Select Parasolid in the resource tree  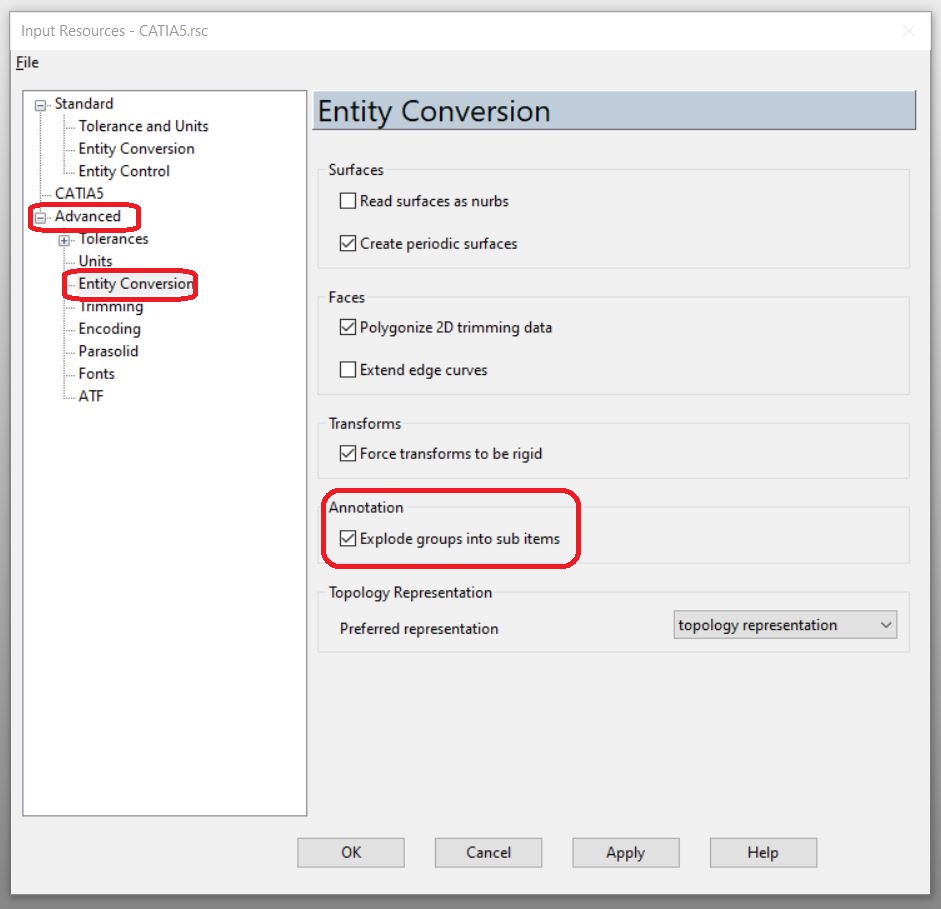(x=107, y=351)
